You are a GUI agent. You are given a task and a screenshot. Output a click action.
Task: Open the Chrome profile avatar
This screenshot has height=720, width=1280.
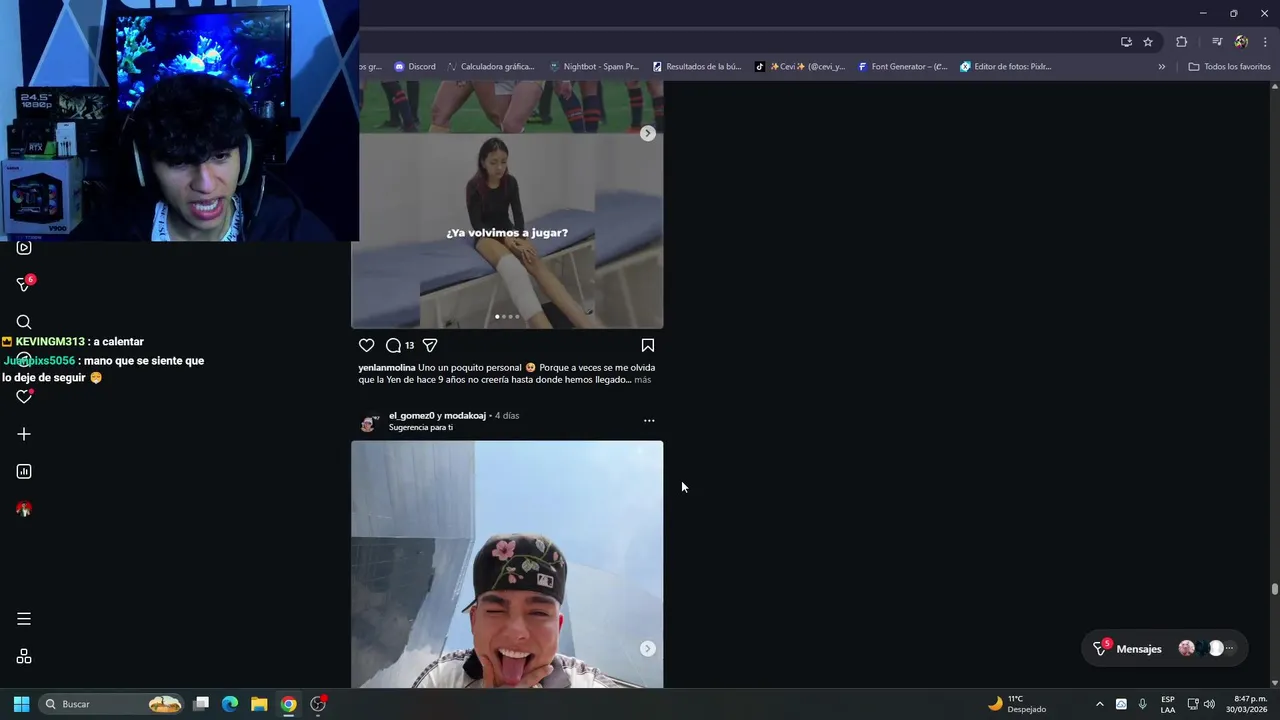1241,42
